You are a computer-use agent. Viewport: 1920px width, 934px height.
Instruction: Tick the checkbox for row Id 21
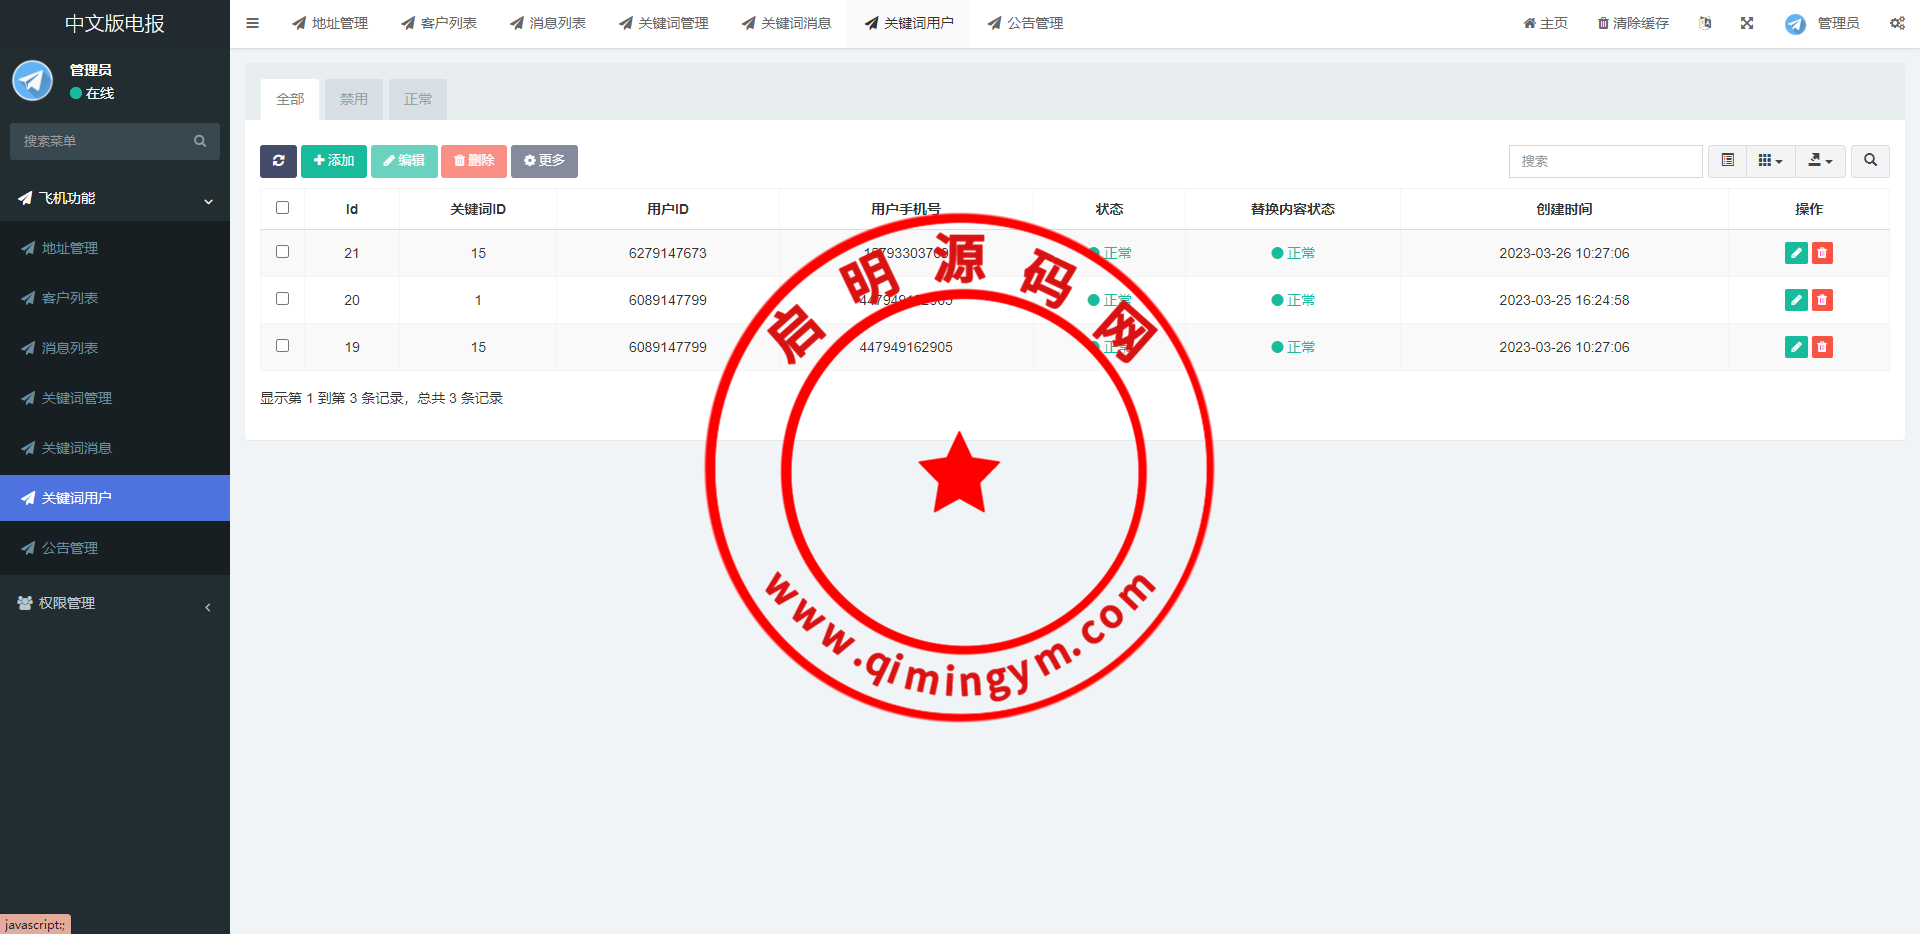point(282,252)
